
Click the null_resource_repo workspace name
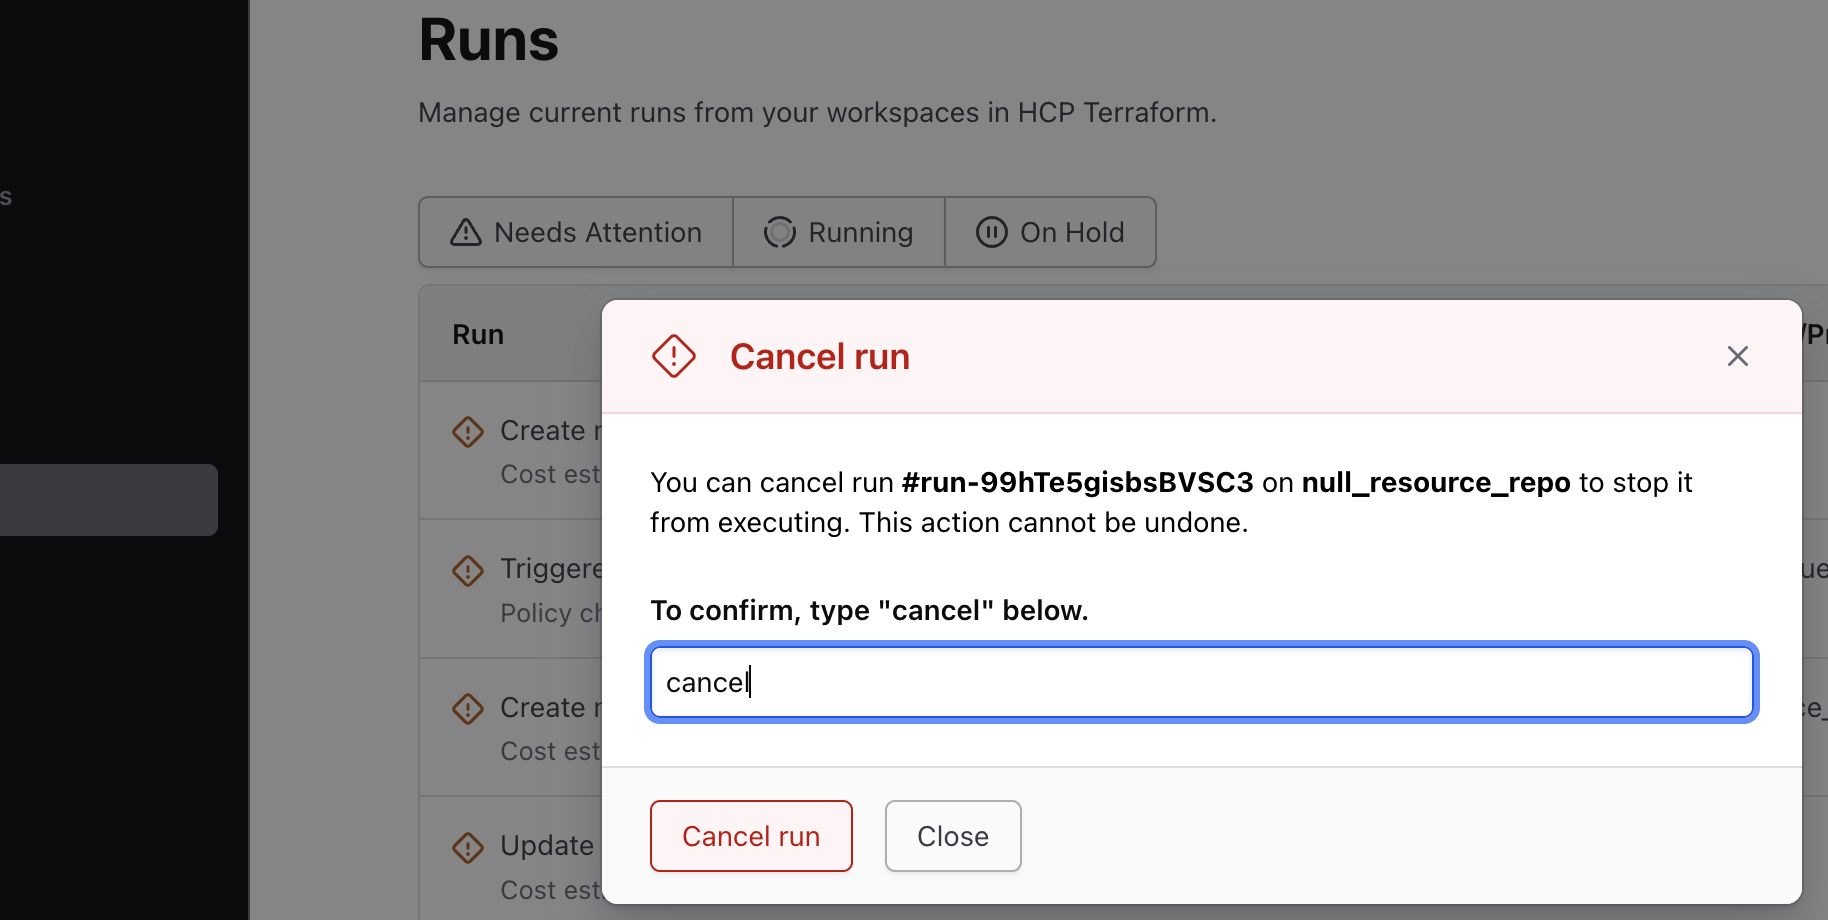pos(1435,482)
